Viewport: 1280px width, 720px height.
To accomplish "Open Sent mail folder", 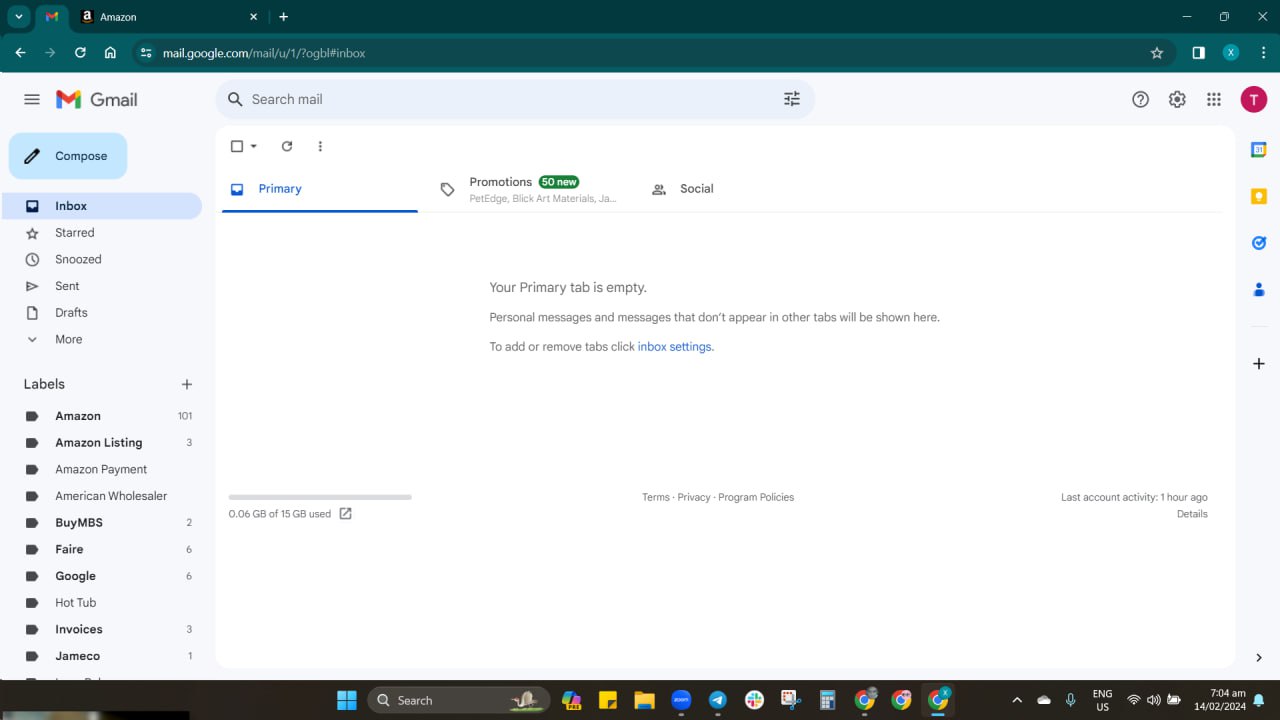I will [x=102, y=286].
